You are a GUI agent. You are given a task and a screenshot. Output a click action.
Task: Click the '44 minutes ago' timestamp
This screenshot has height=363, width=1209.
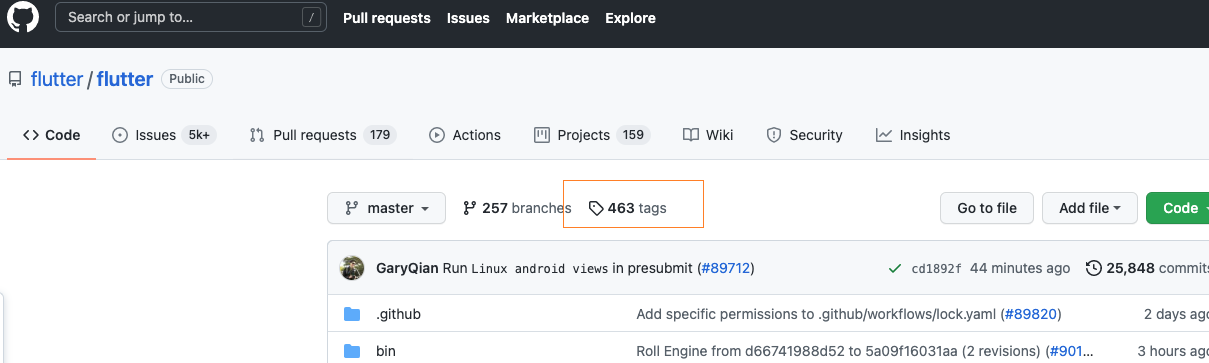(x=1020, y=268)
